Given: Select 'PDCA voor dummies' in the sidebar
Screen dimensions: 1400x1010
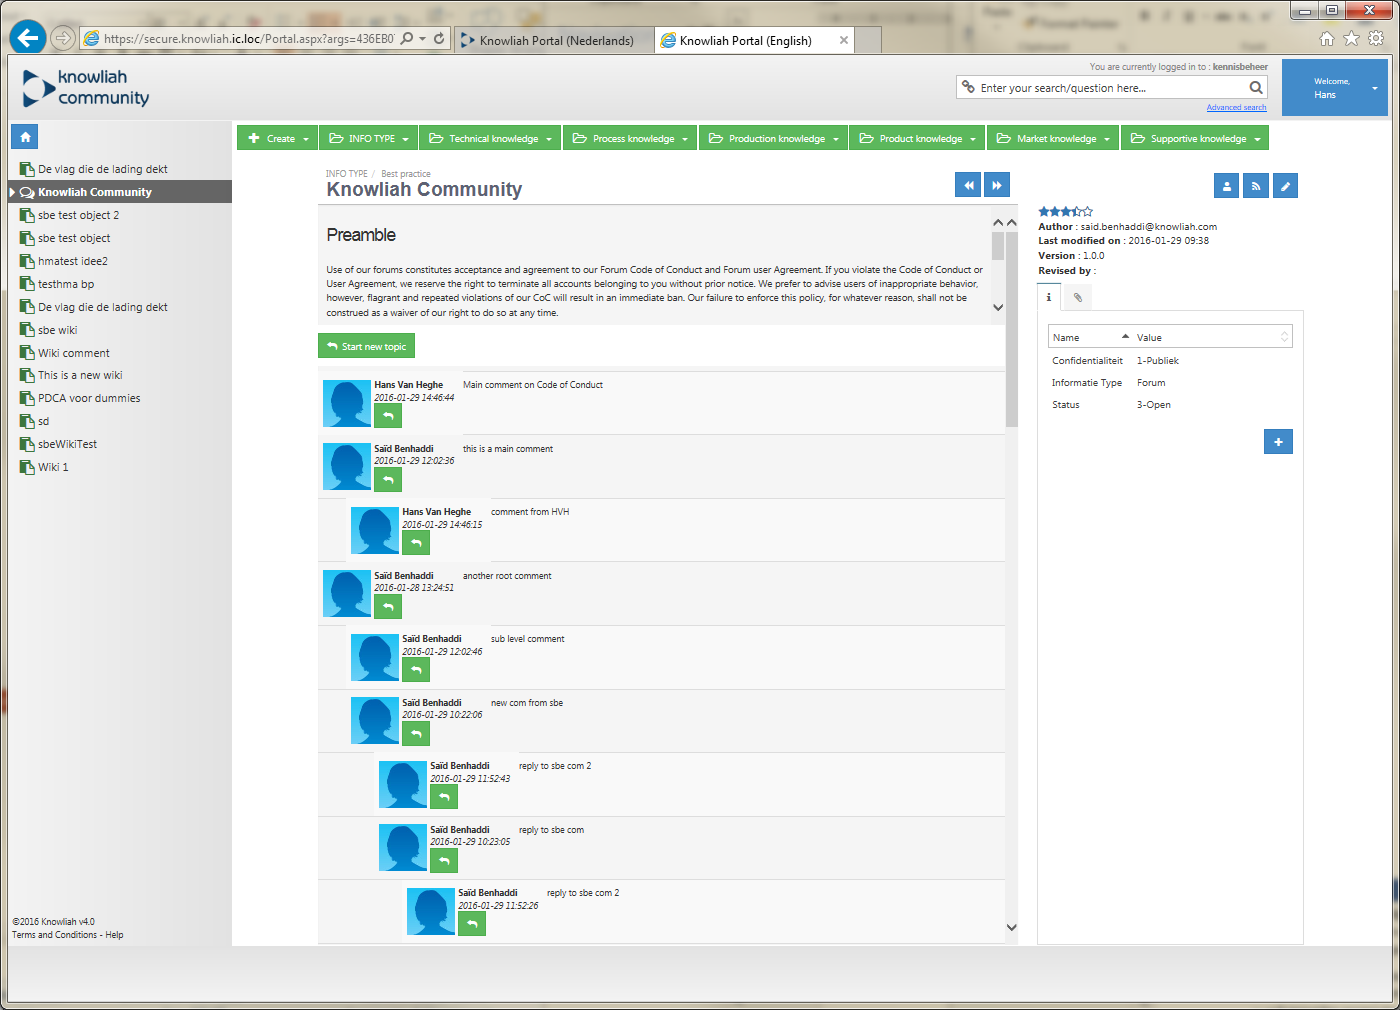Looking at the screenshot, I should [89, 398].
